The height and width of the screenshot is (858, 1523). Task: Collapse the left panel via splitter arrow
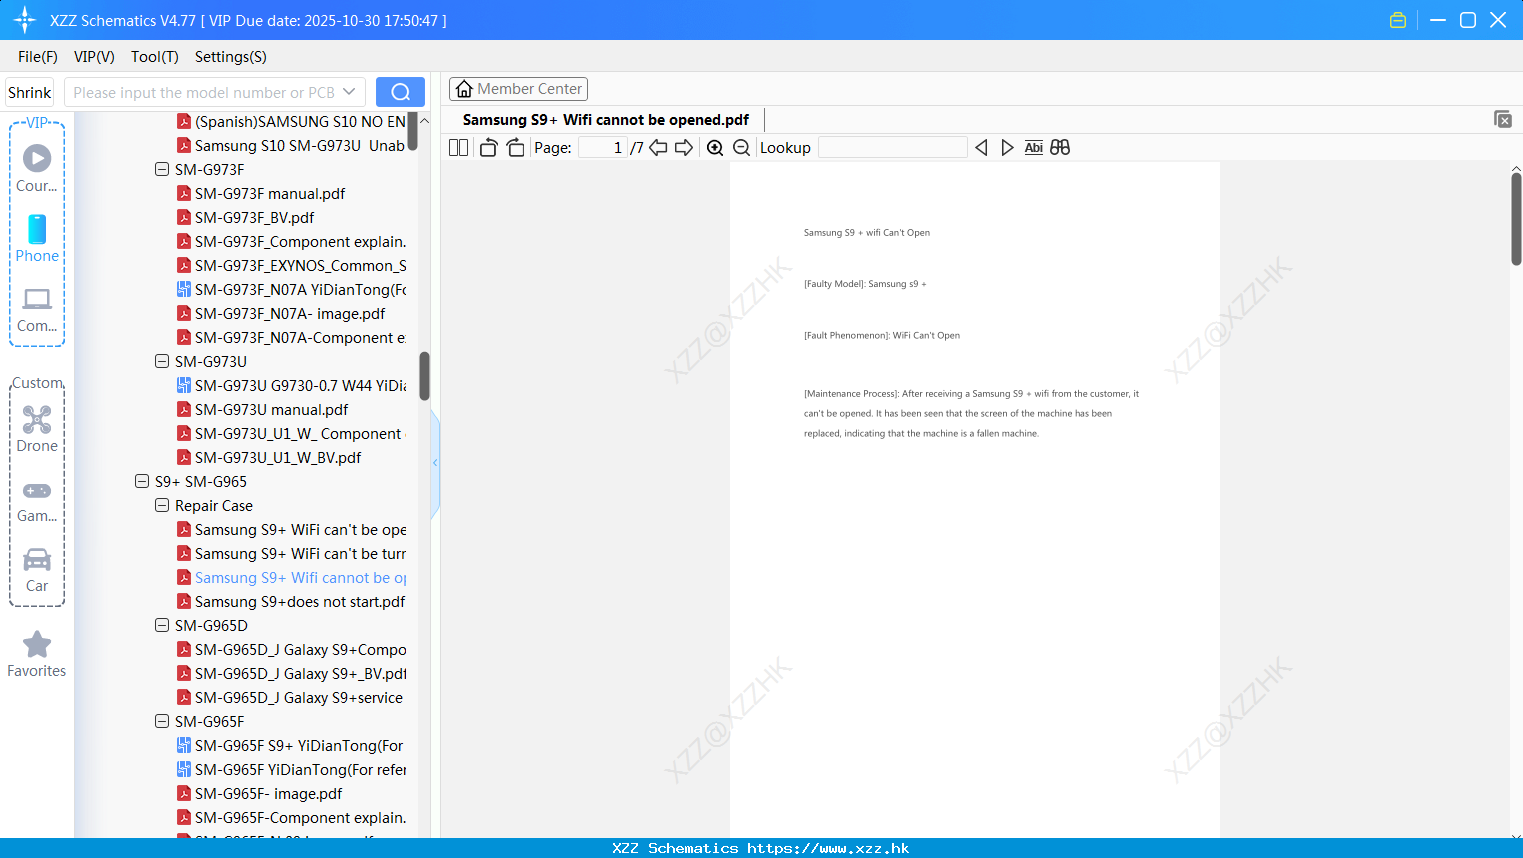click(x=435, y=463)
